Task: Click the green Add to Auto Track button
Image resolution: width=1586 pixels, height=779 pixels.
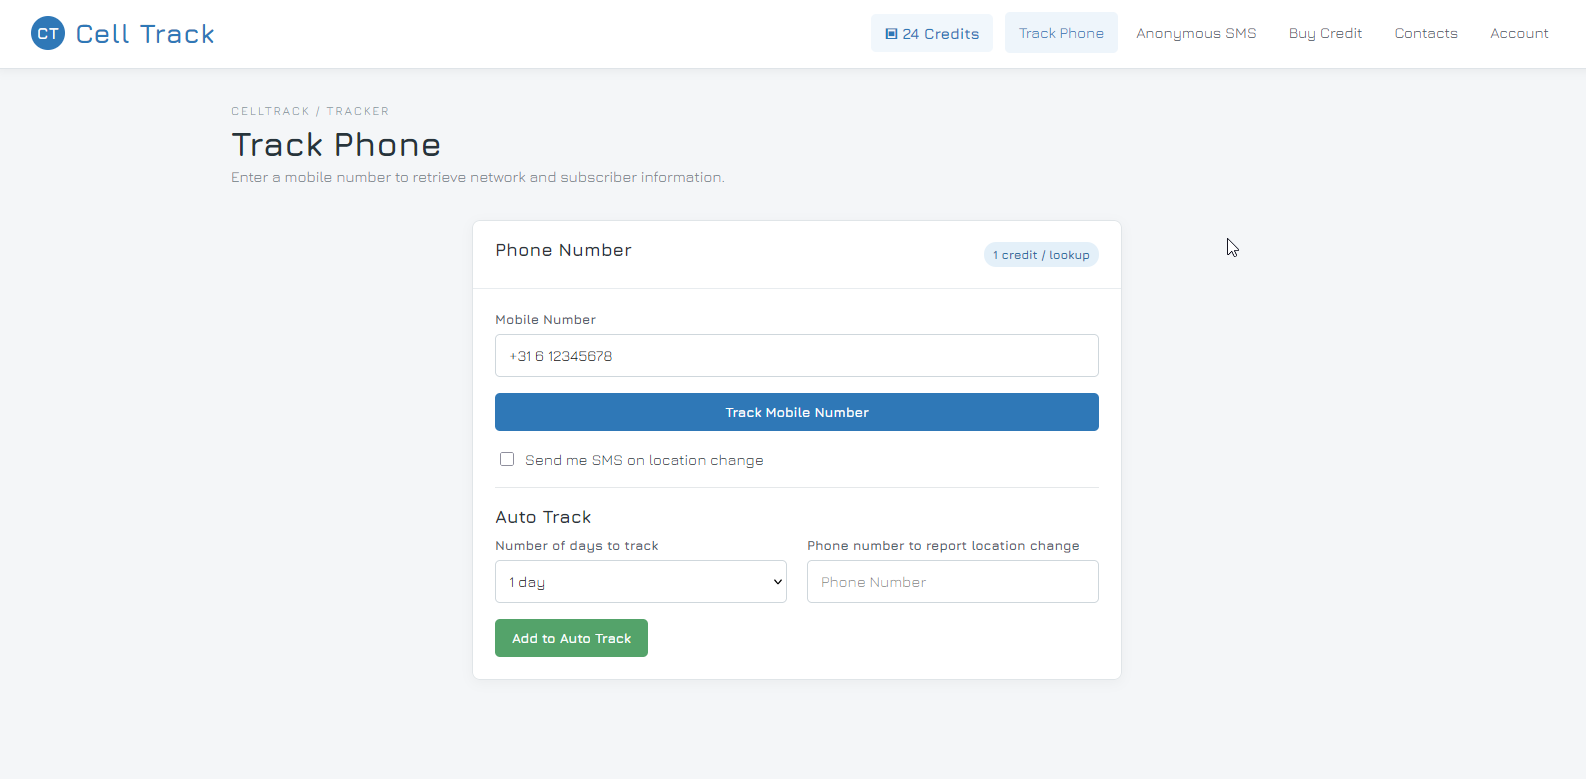Action: coord(571,638)
